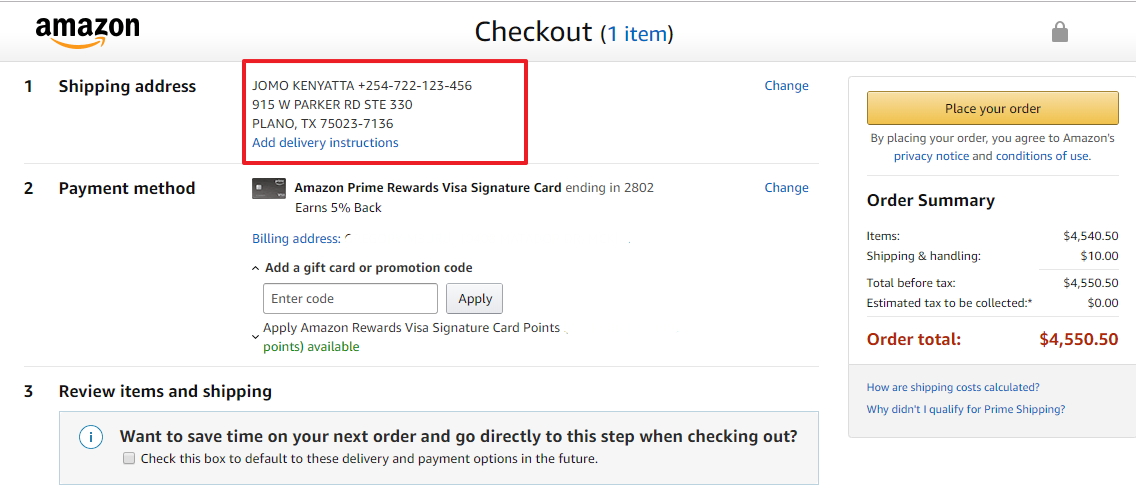Open the conditions of use link
This screenshot has width=1136, height=502.
1042,156
